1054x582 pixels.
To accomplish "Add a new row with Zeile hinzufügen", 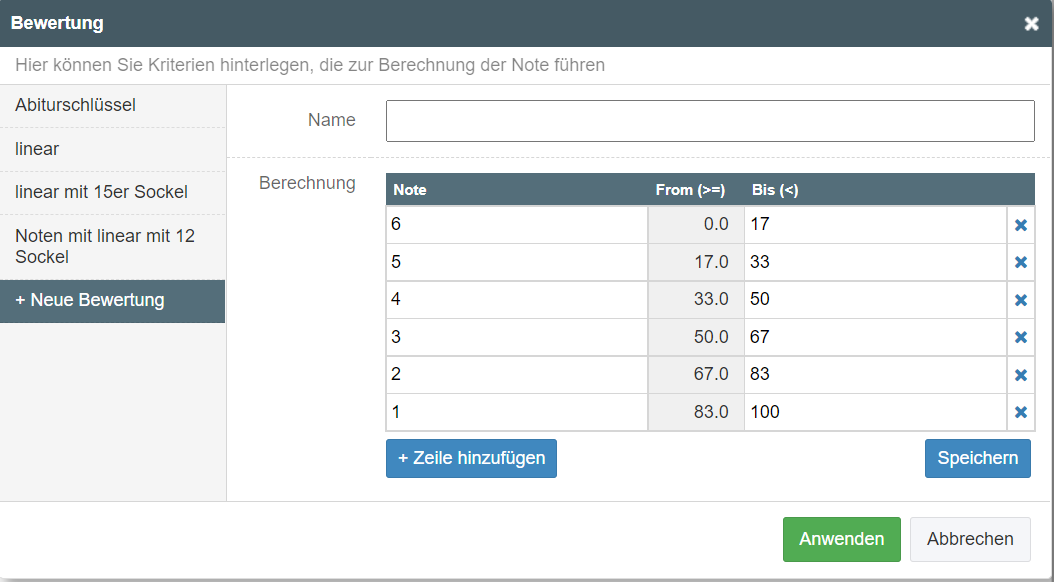I will coord(471,458).
